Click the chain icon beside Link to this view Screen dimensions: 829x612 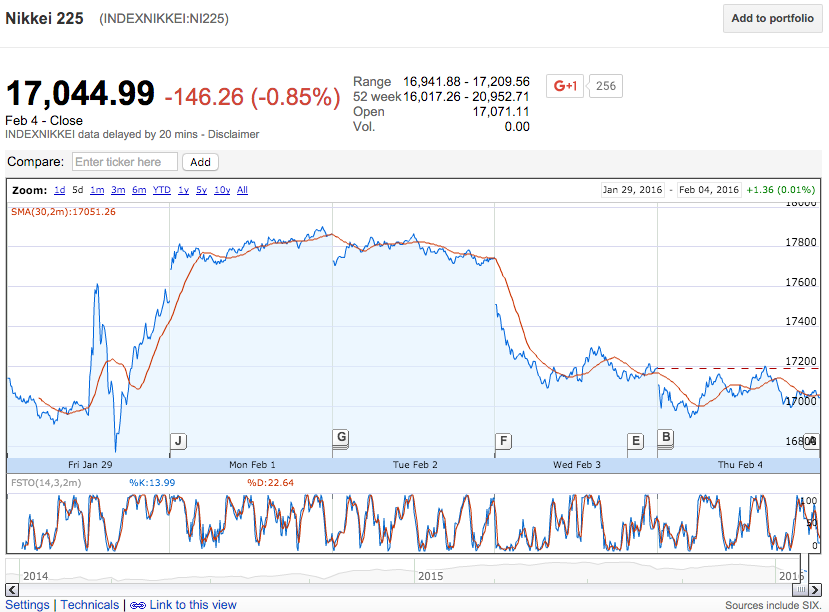(137, 605)
